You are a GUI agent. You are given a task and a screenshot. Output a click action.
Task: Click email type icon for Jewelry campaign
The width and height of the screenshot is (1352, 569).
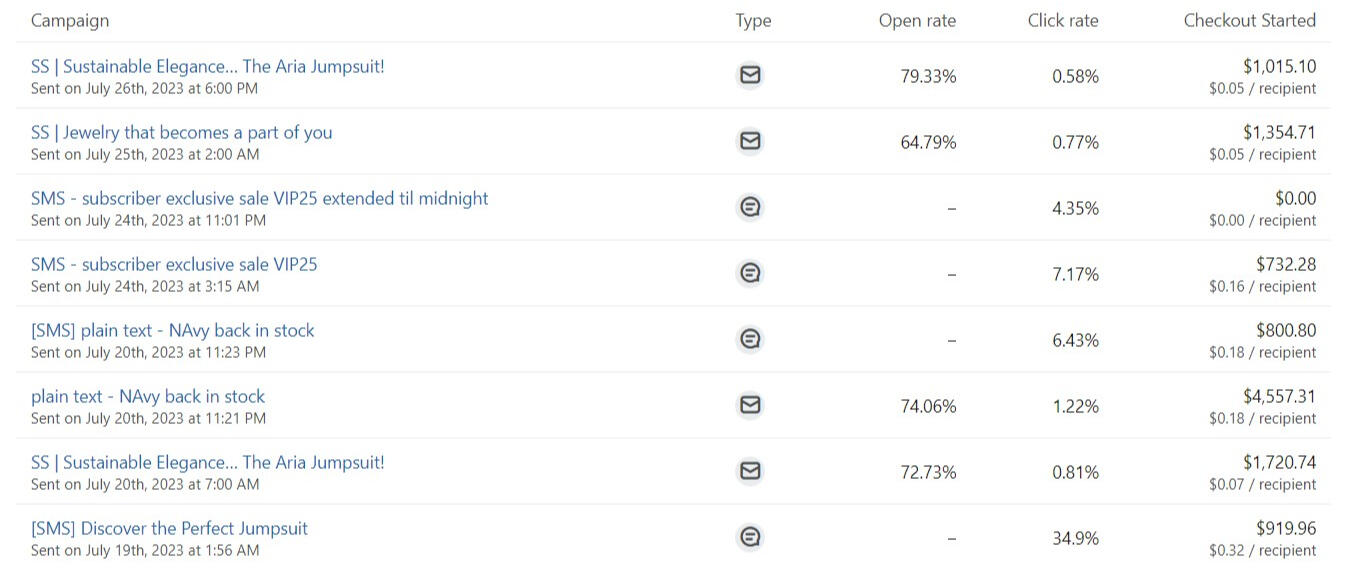point(750,141)
